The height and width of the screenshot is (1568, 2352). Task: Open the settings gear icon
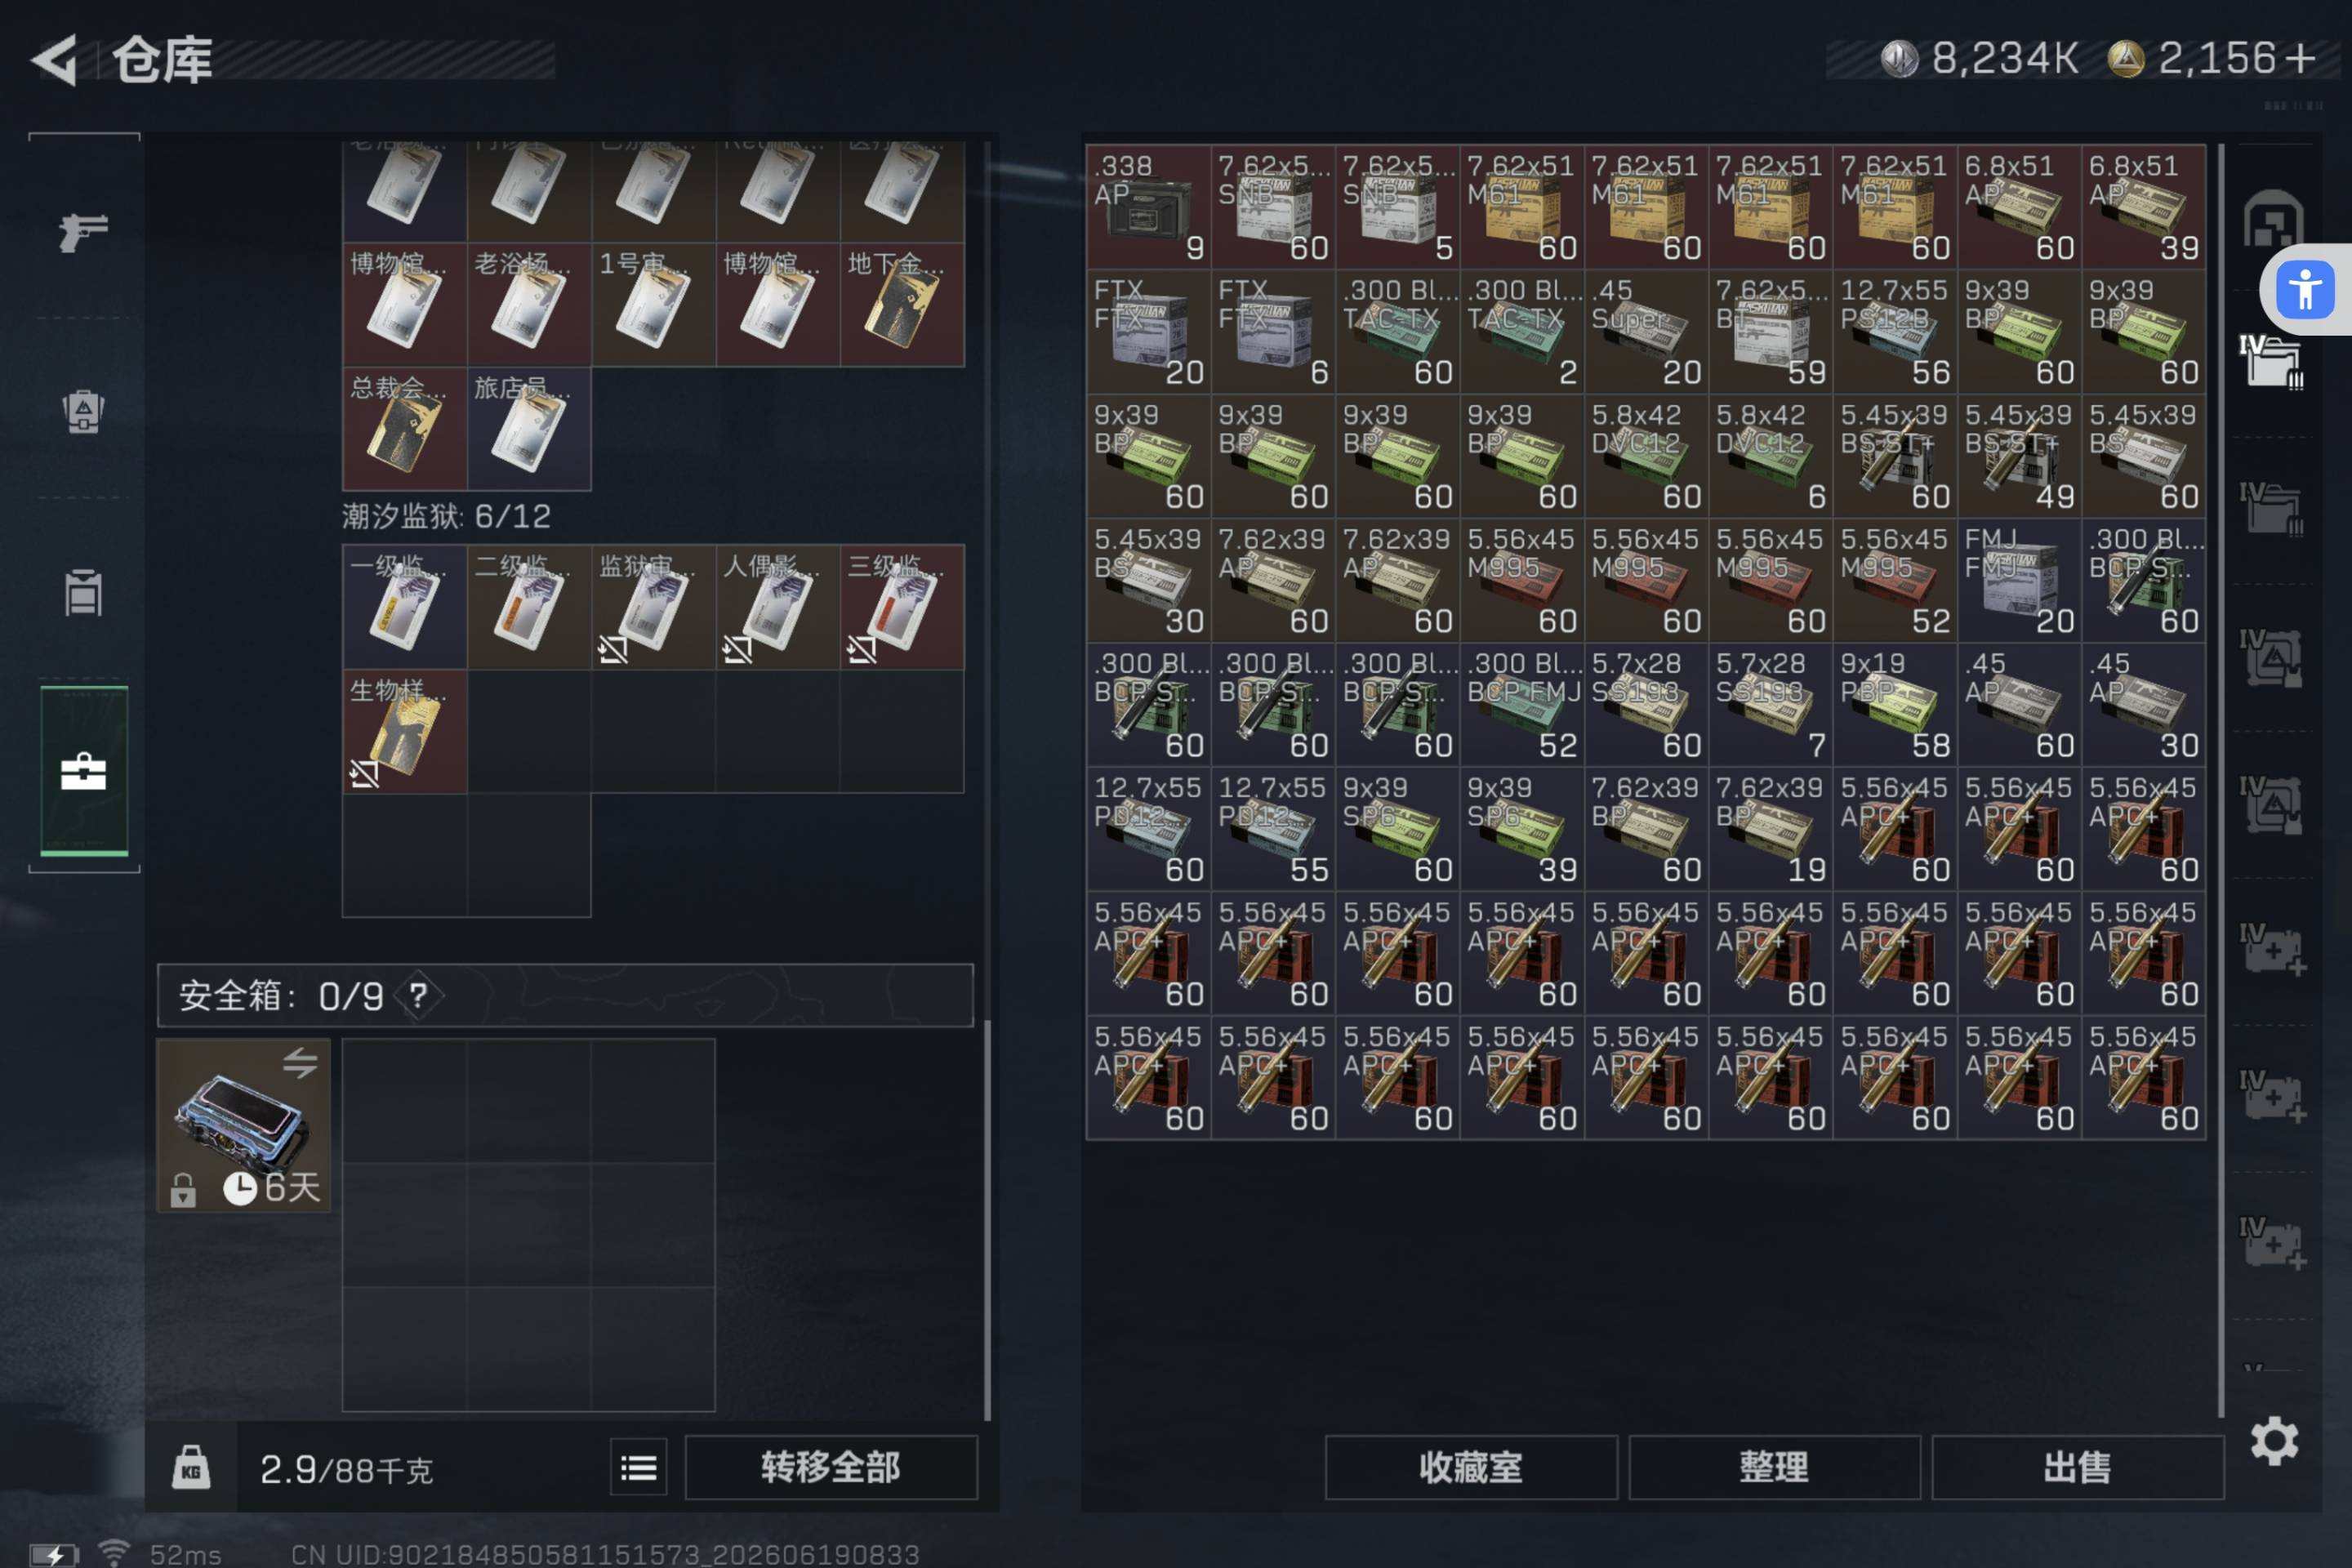pyautogui.click(x=2274, y=1440)
